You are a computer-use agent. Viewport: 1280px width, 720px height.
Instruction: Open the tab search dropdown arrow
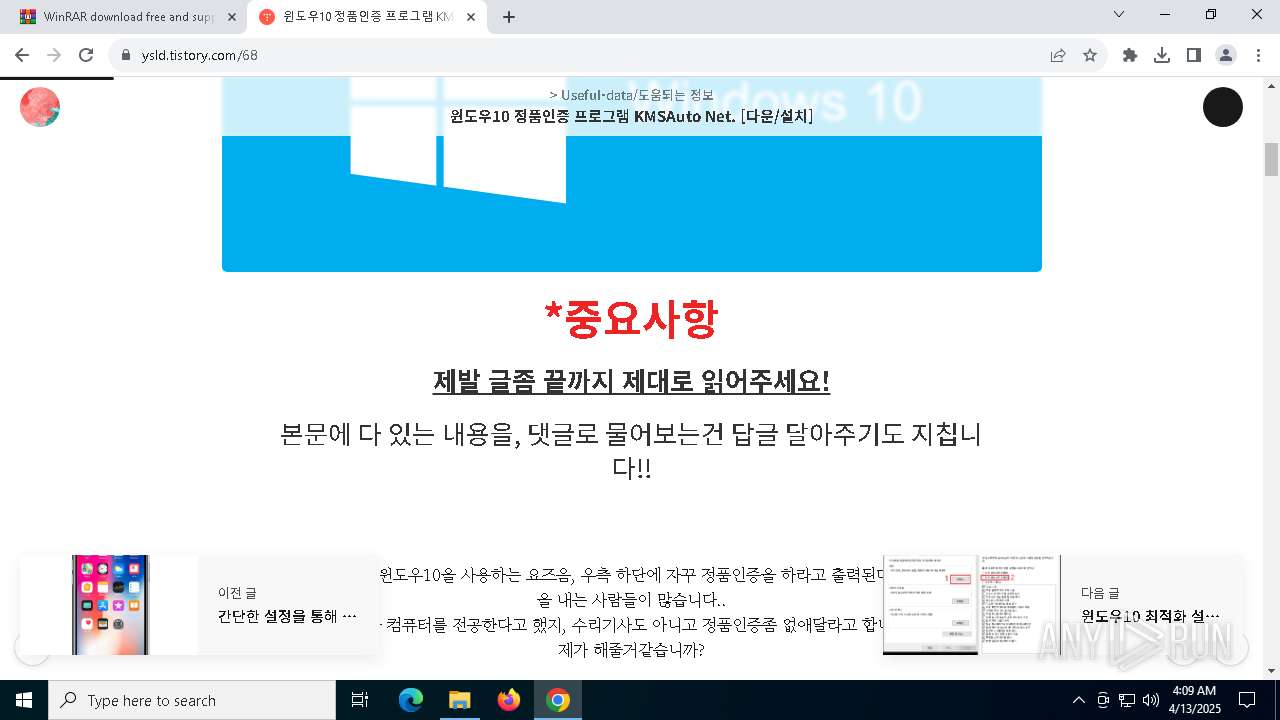pyautogui.click(x=1119, y=14)
